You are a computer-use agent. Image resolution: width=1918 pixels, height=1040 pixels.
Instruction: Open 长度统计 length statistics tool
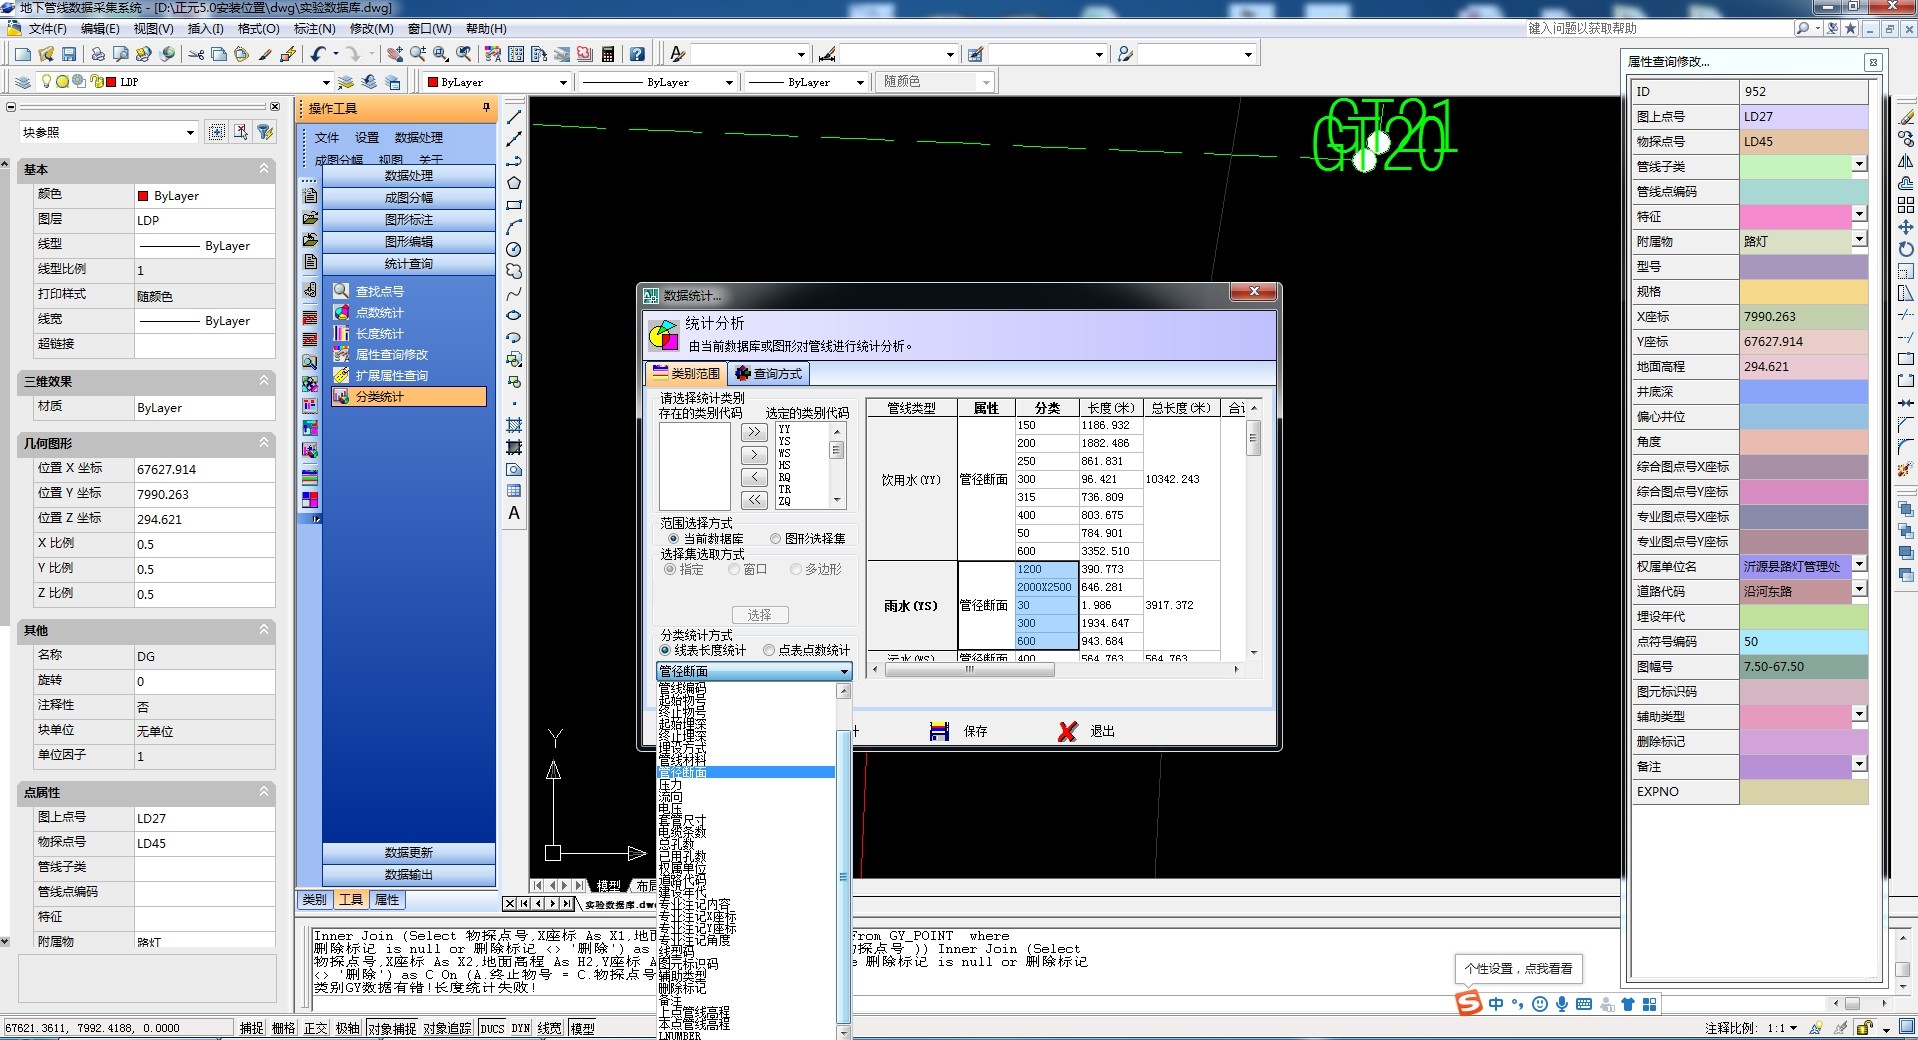(379, 334)
